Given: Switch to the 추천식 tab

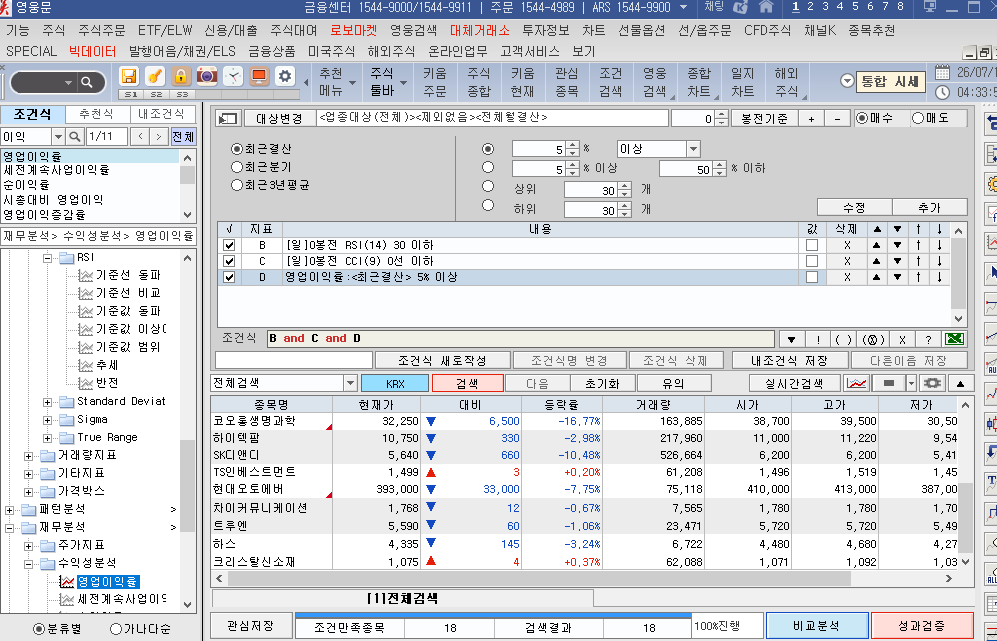Looking at the screenshot, I should [x=97, y=114].
